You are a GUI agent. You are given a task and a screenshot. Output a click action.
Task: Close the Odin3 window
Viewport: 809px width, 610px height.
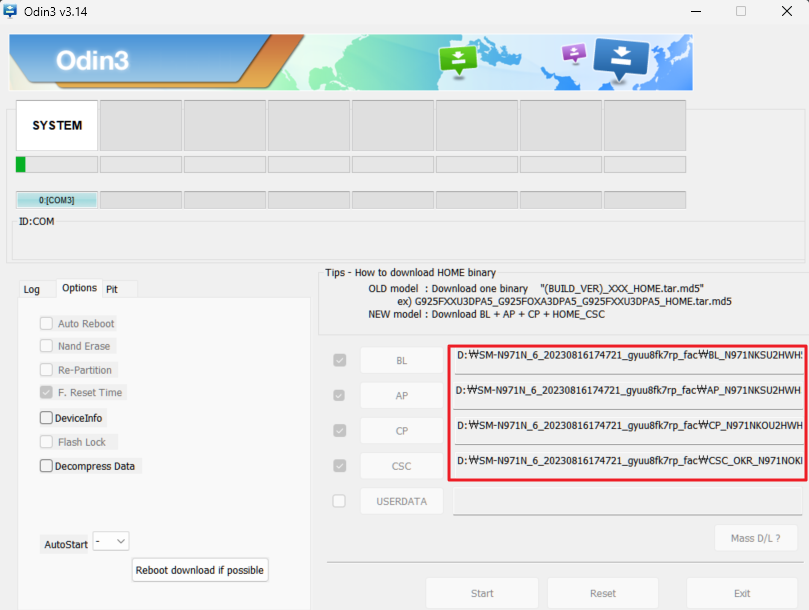coord(786,11)
